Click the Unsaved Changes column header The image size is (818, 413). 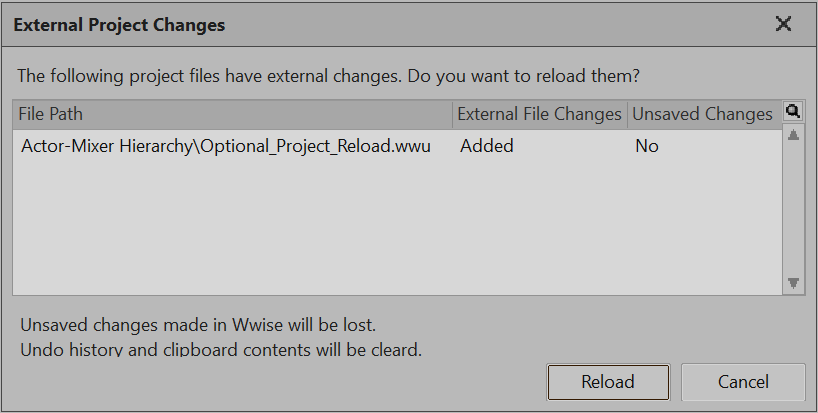pos(702,114)
